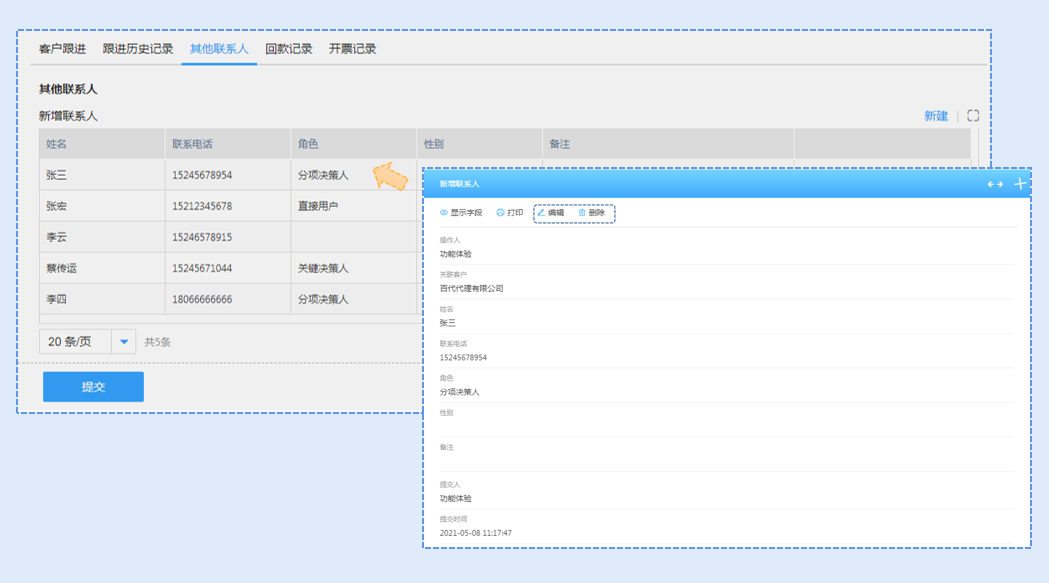Click the 新建 link

click(x=936, y=116)
